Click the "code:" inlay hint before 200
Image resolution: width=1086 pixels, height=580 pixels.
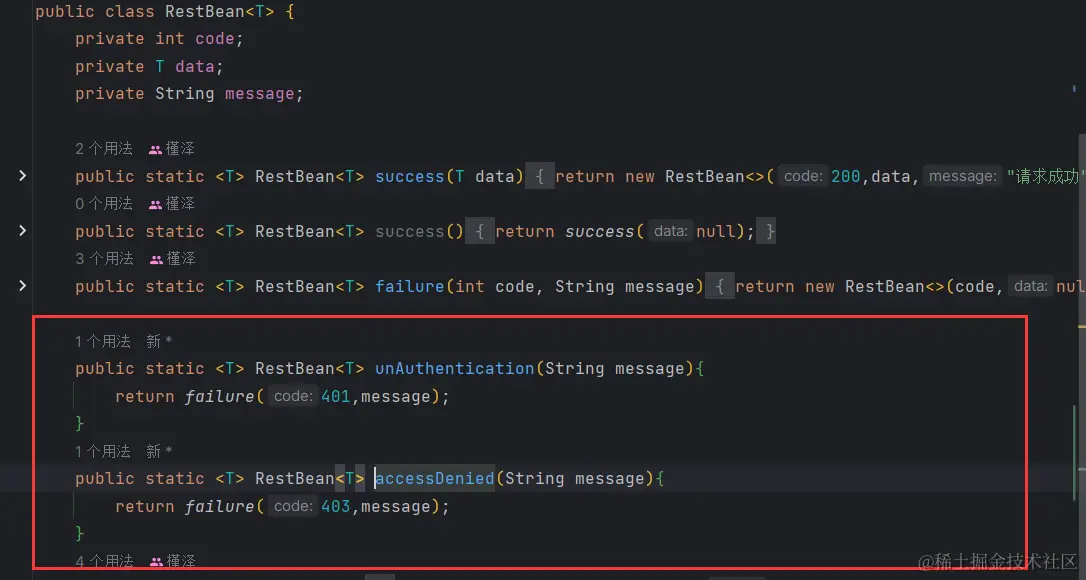[x=802, y=176]
